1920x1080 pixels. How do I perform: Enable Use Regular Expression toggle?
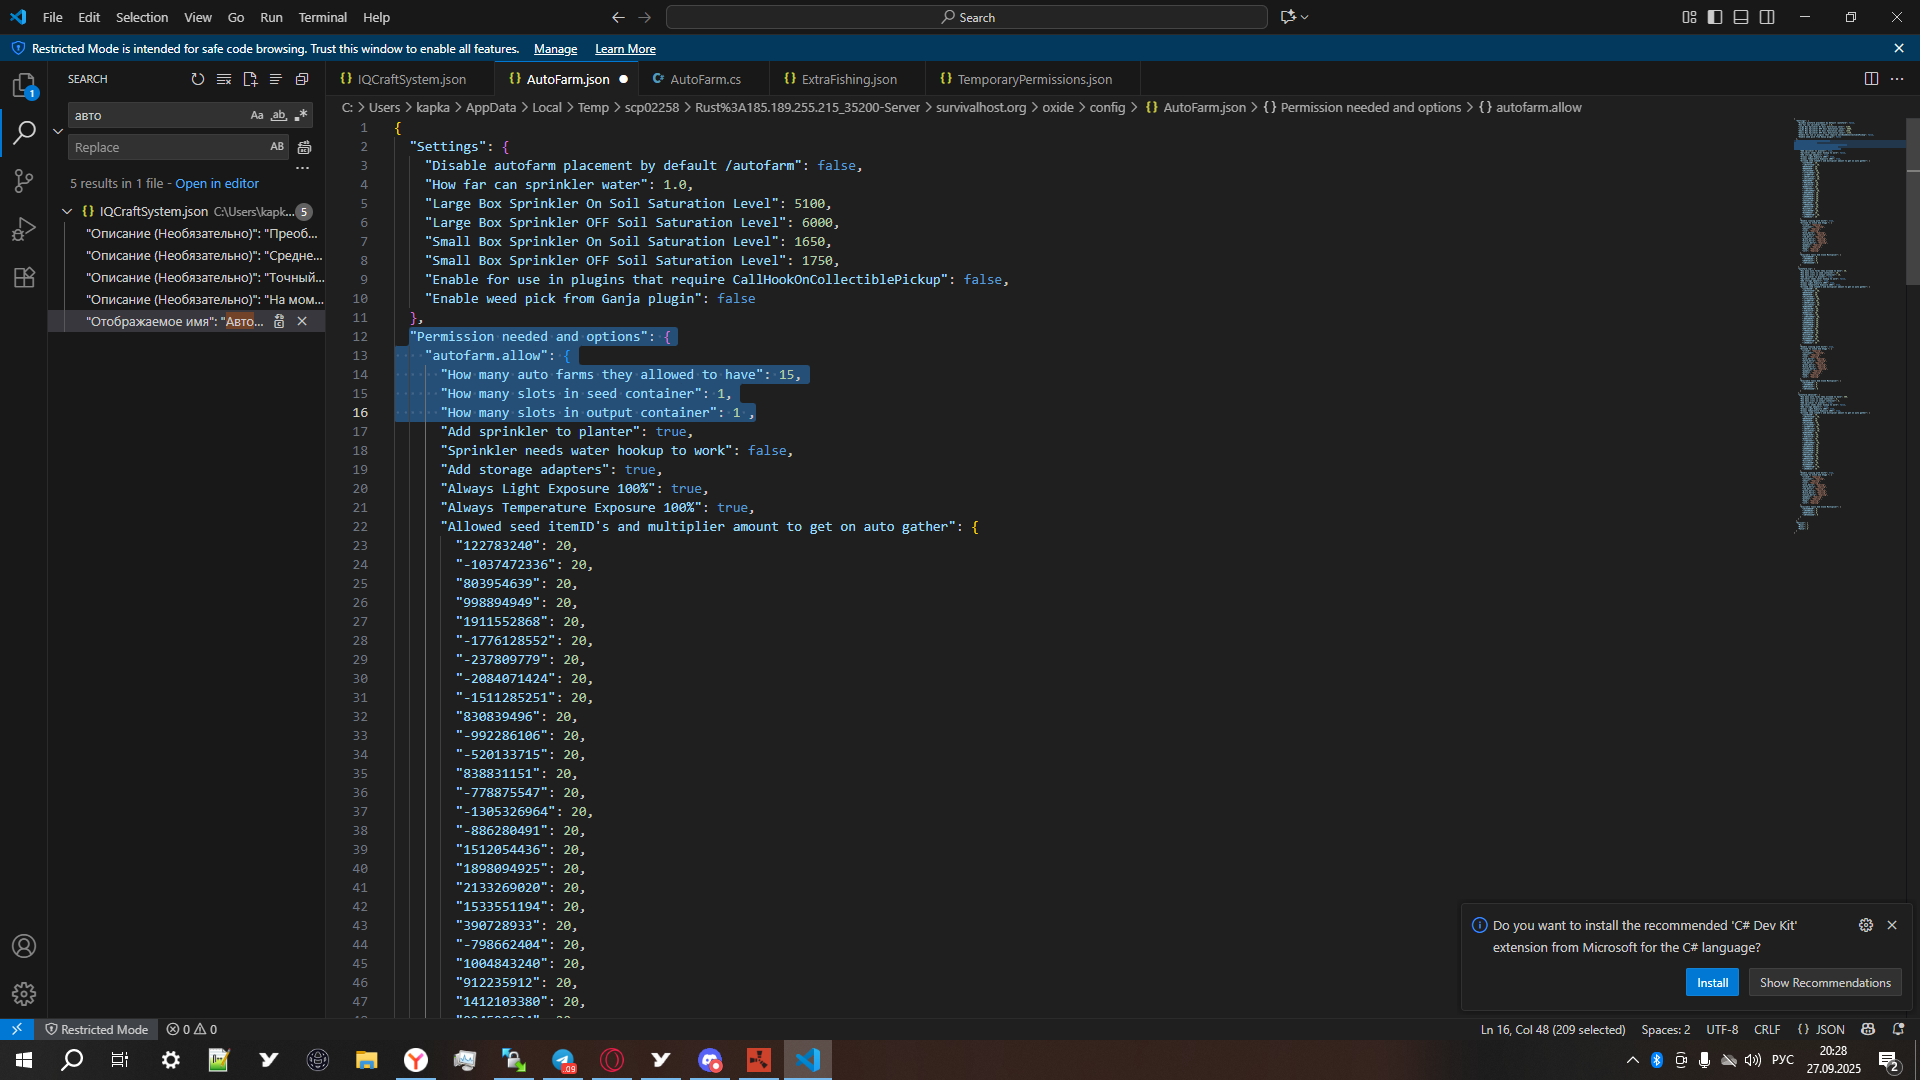click(x=301, y=116)
